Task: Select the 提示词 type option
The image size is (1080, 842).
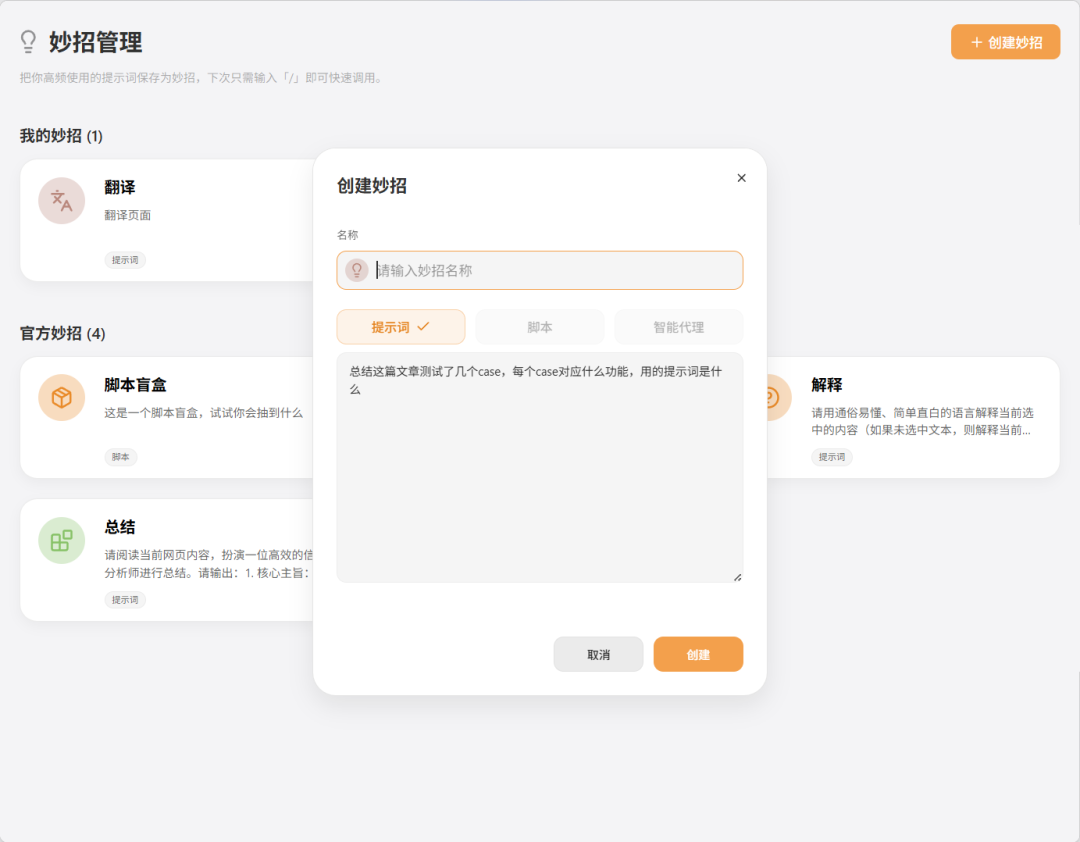Action: click(400, 327)
